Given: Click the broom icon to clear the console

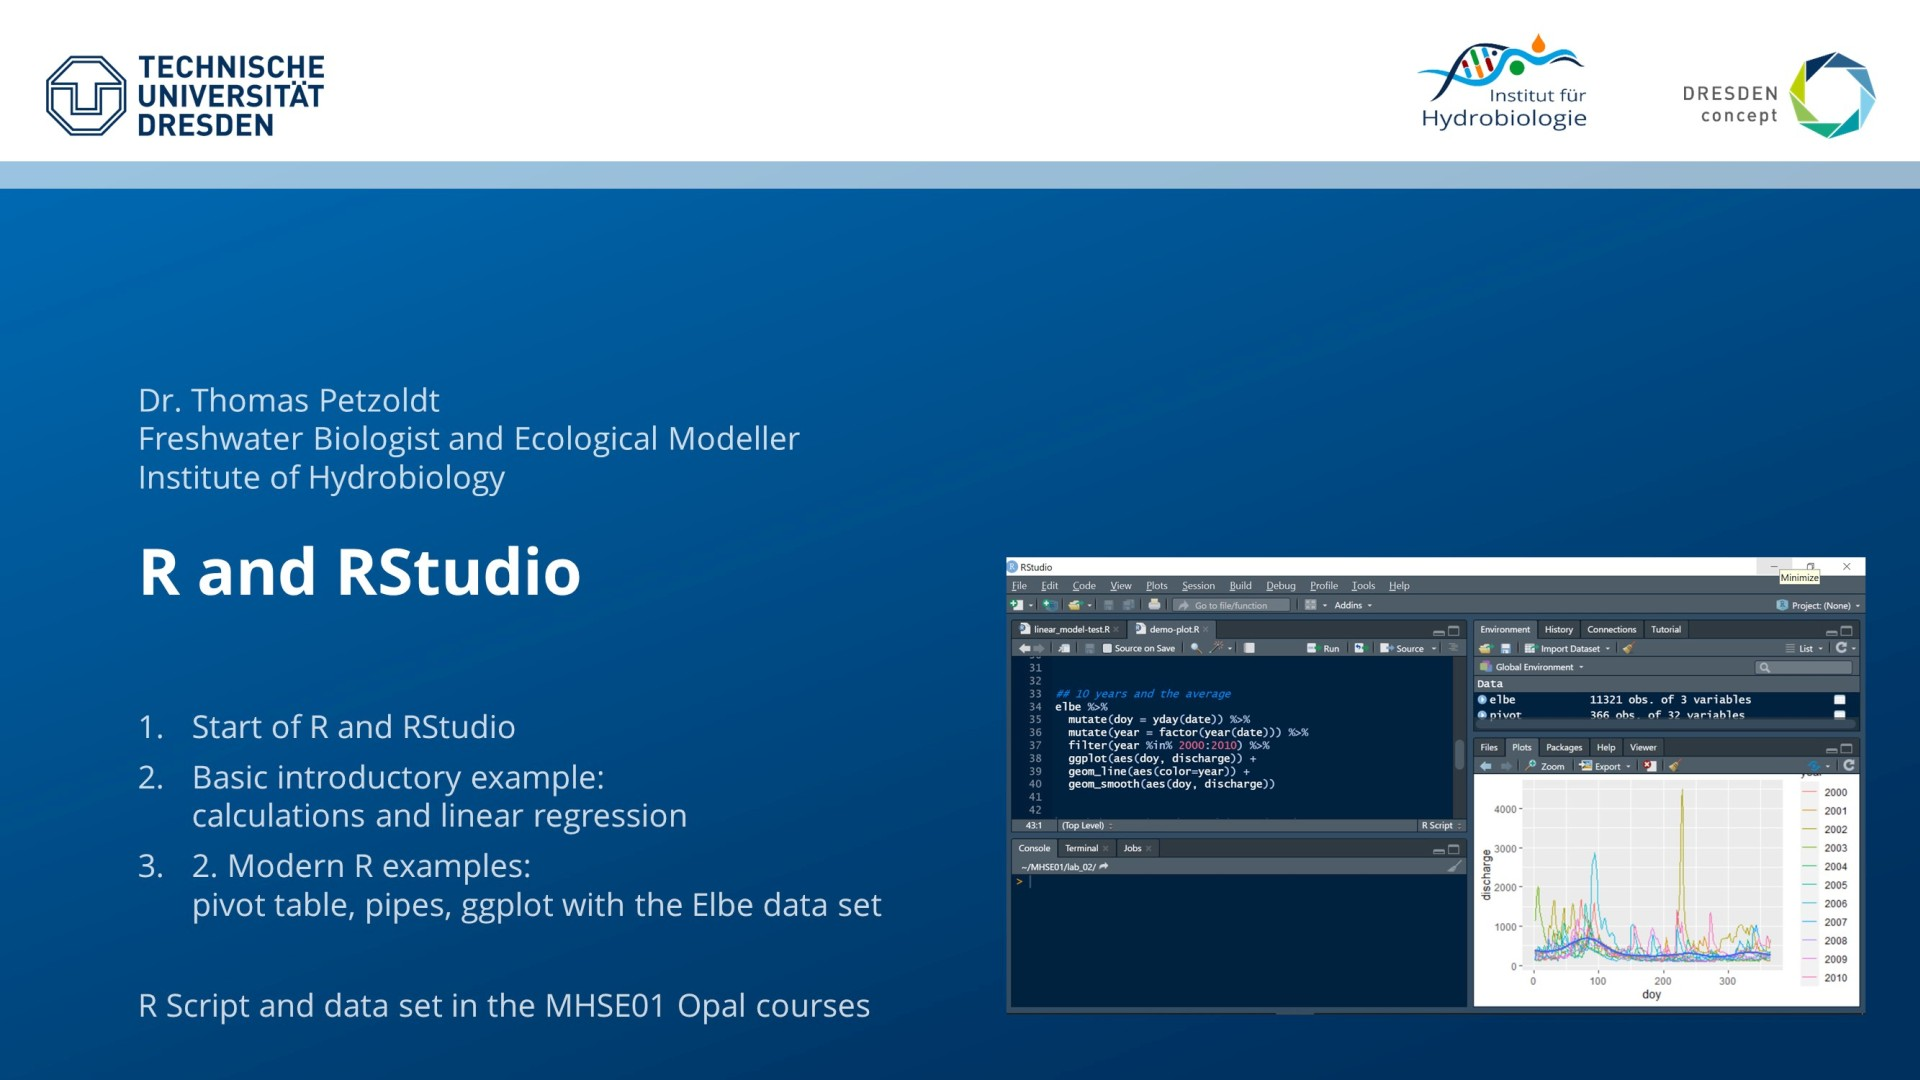Looking at the screenshot, I should [1454, 867].
